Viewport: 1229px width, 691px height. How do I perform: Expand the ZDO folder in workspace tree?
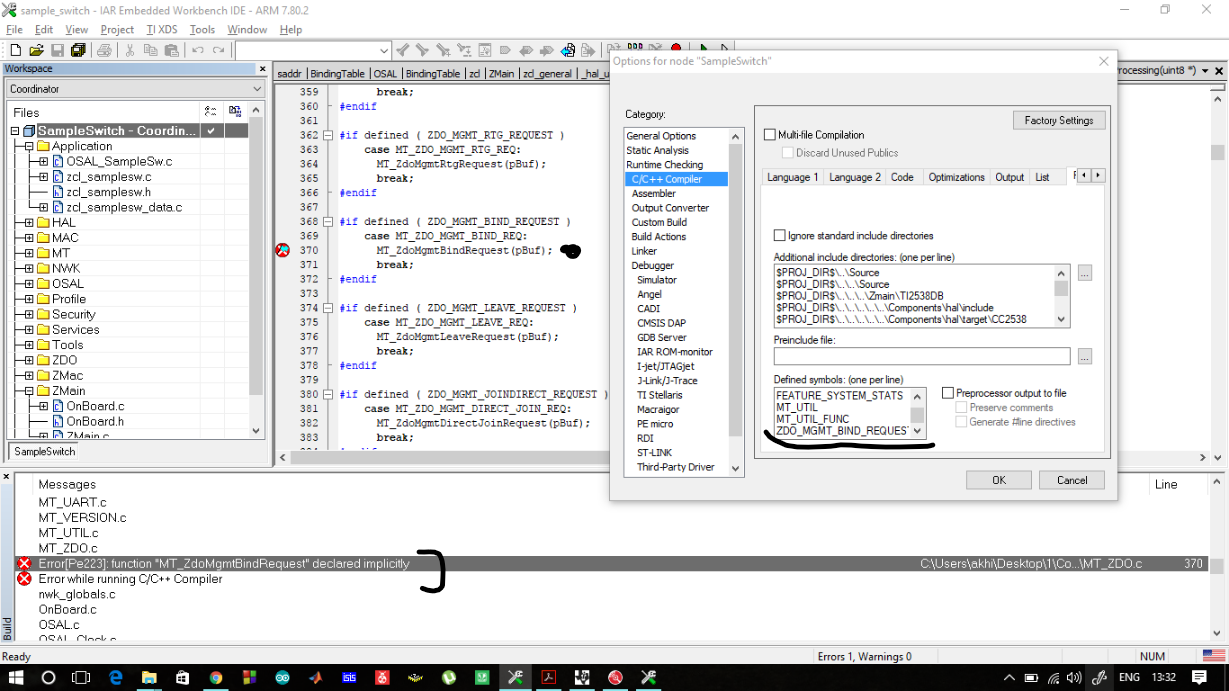(29, 360)
